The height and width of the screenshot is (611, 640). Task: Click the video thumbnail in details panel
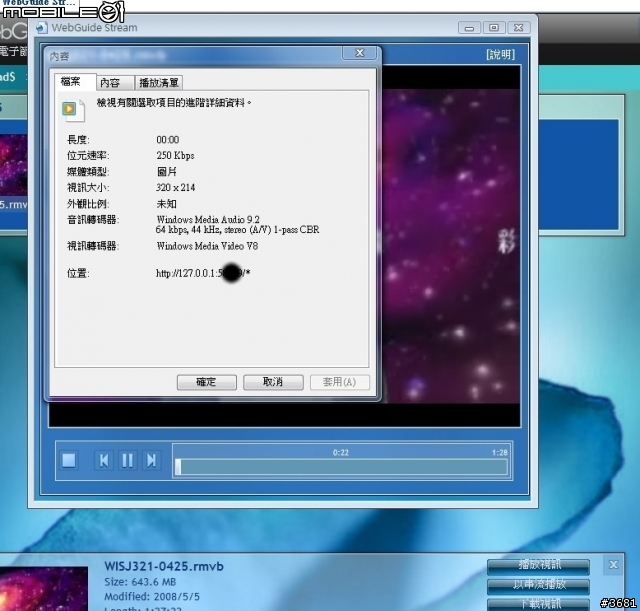44,589
